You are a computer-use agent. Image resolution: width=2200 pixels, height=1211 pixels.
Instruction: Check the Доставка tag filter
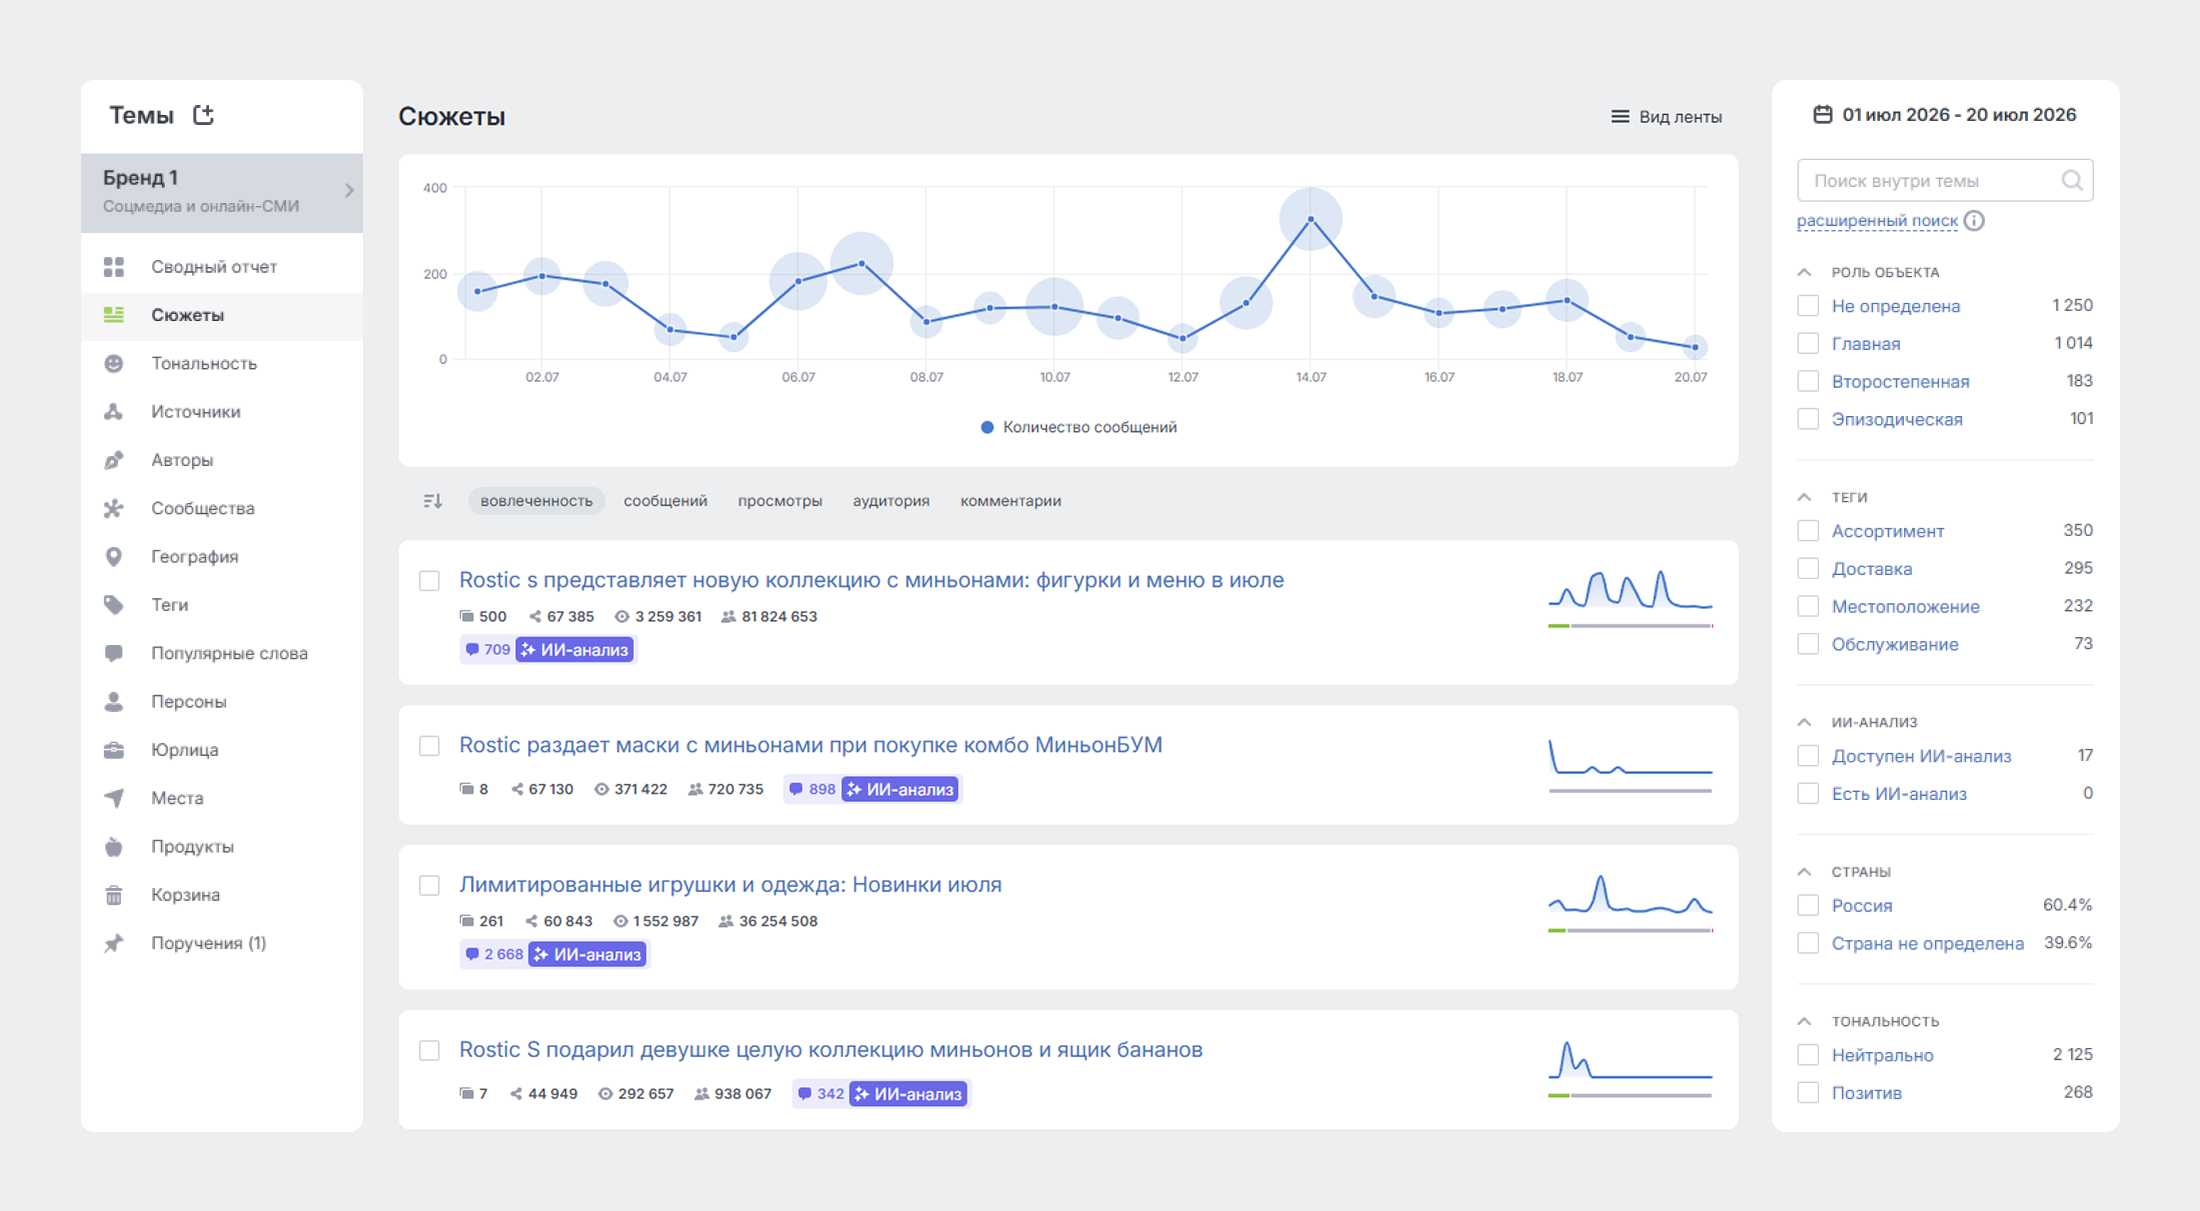[1808, 569]
